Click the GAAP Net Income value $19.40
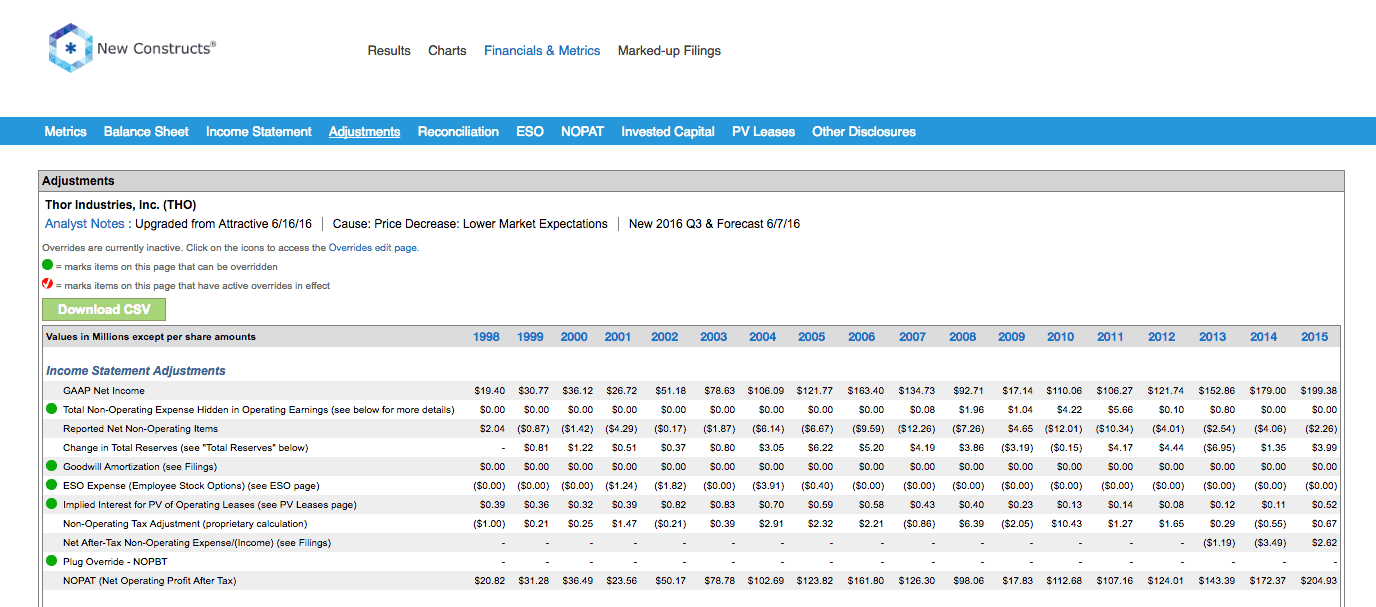Screen dimensions: 1376x607 coord(490,391)
